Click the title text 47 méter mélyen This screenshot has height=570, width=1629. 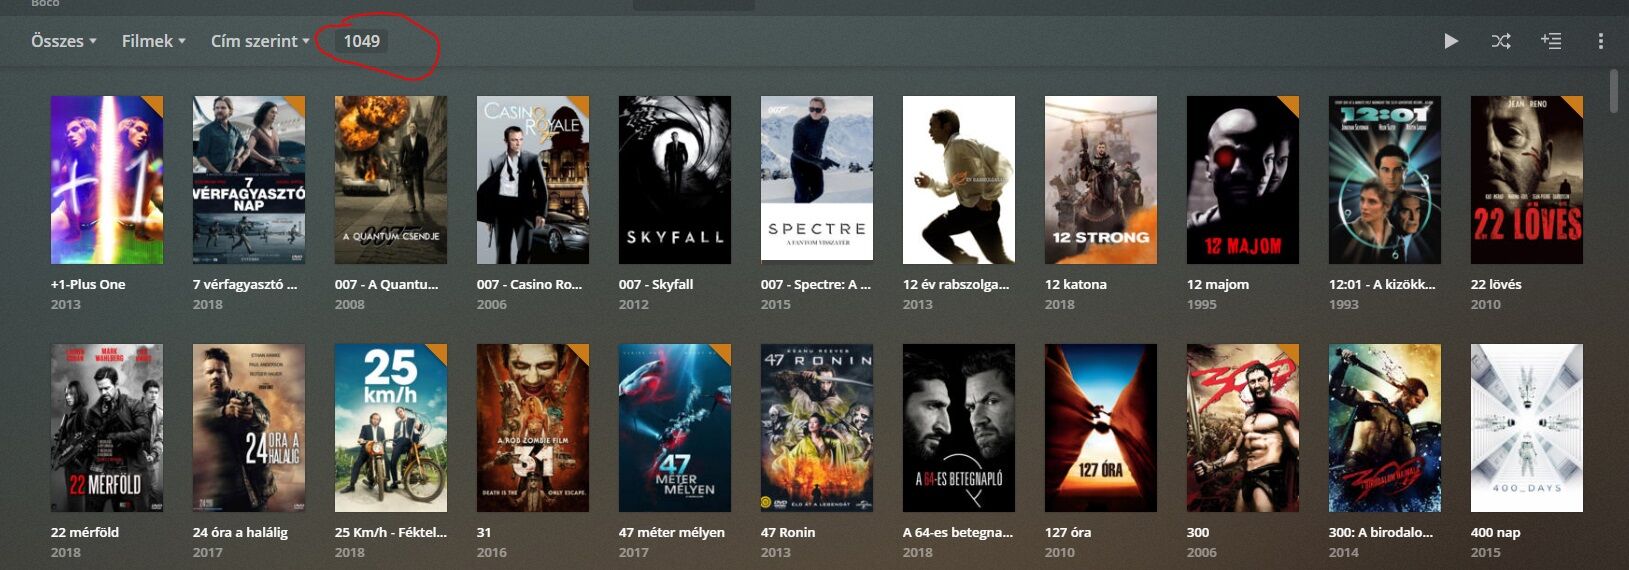672,532
